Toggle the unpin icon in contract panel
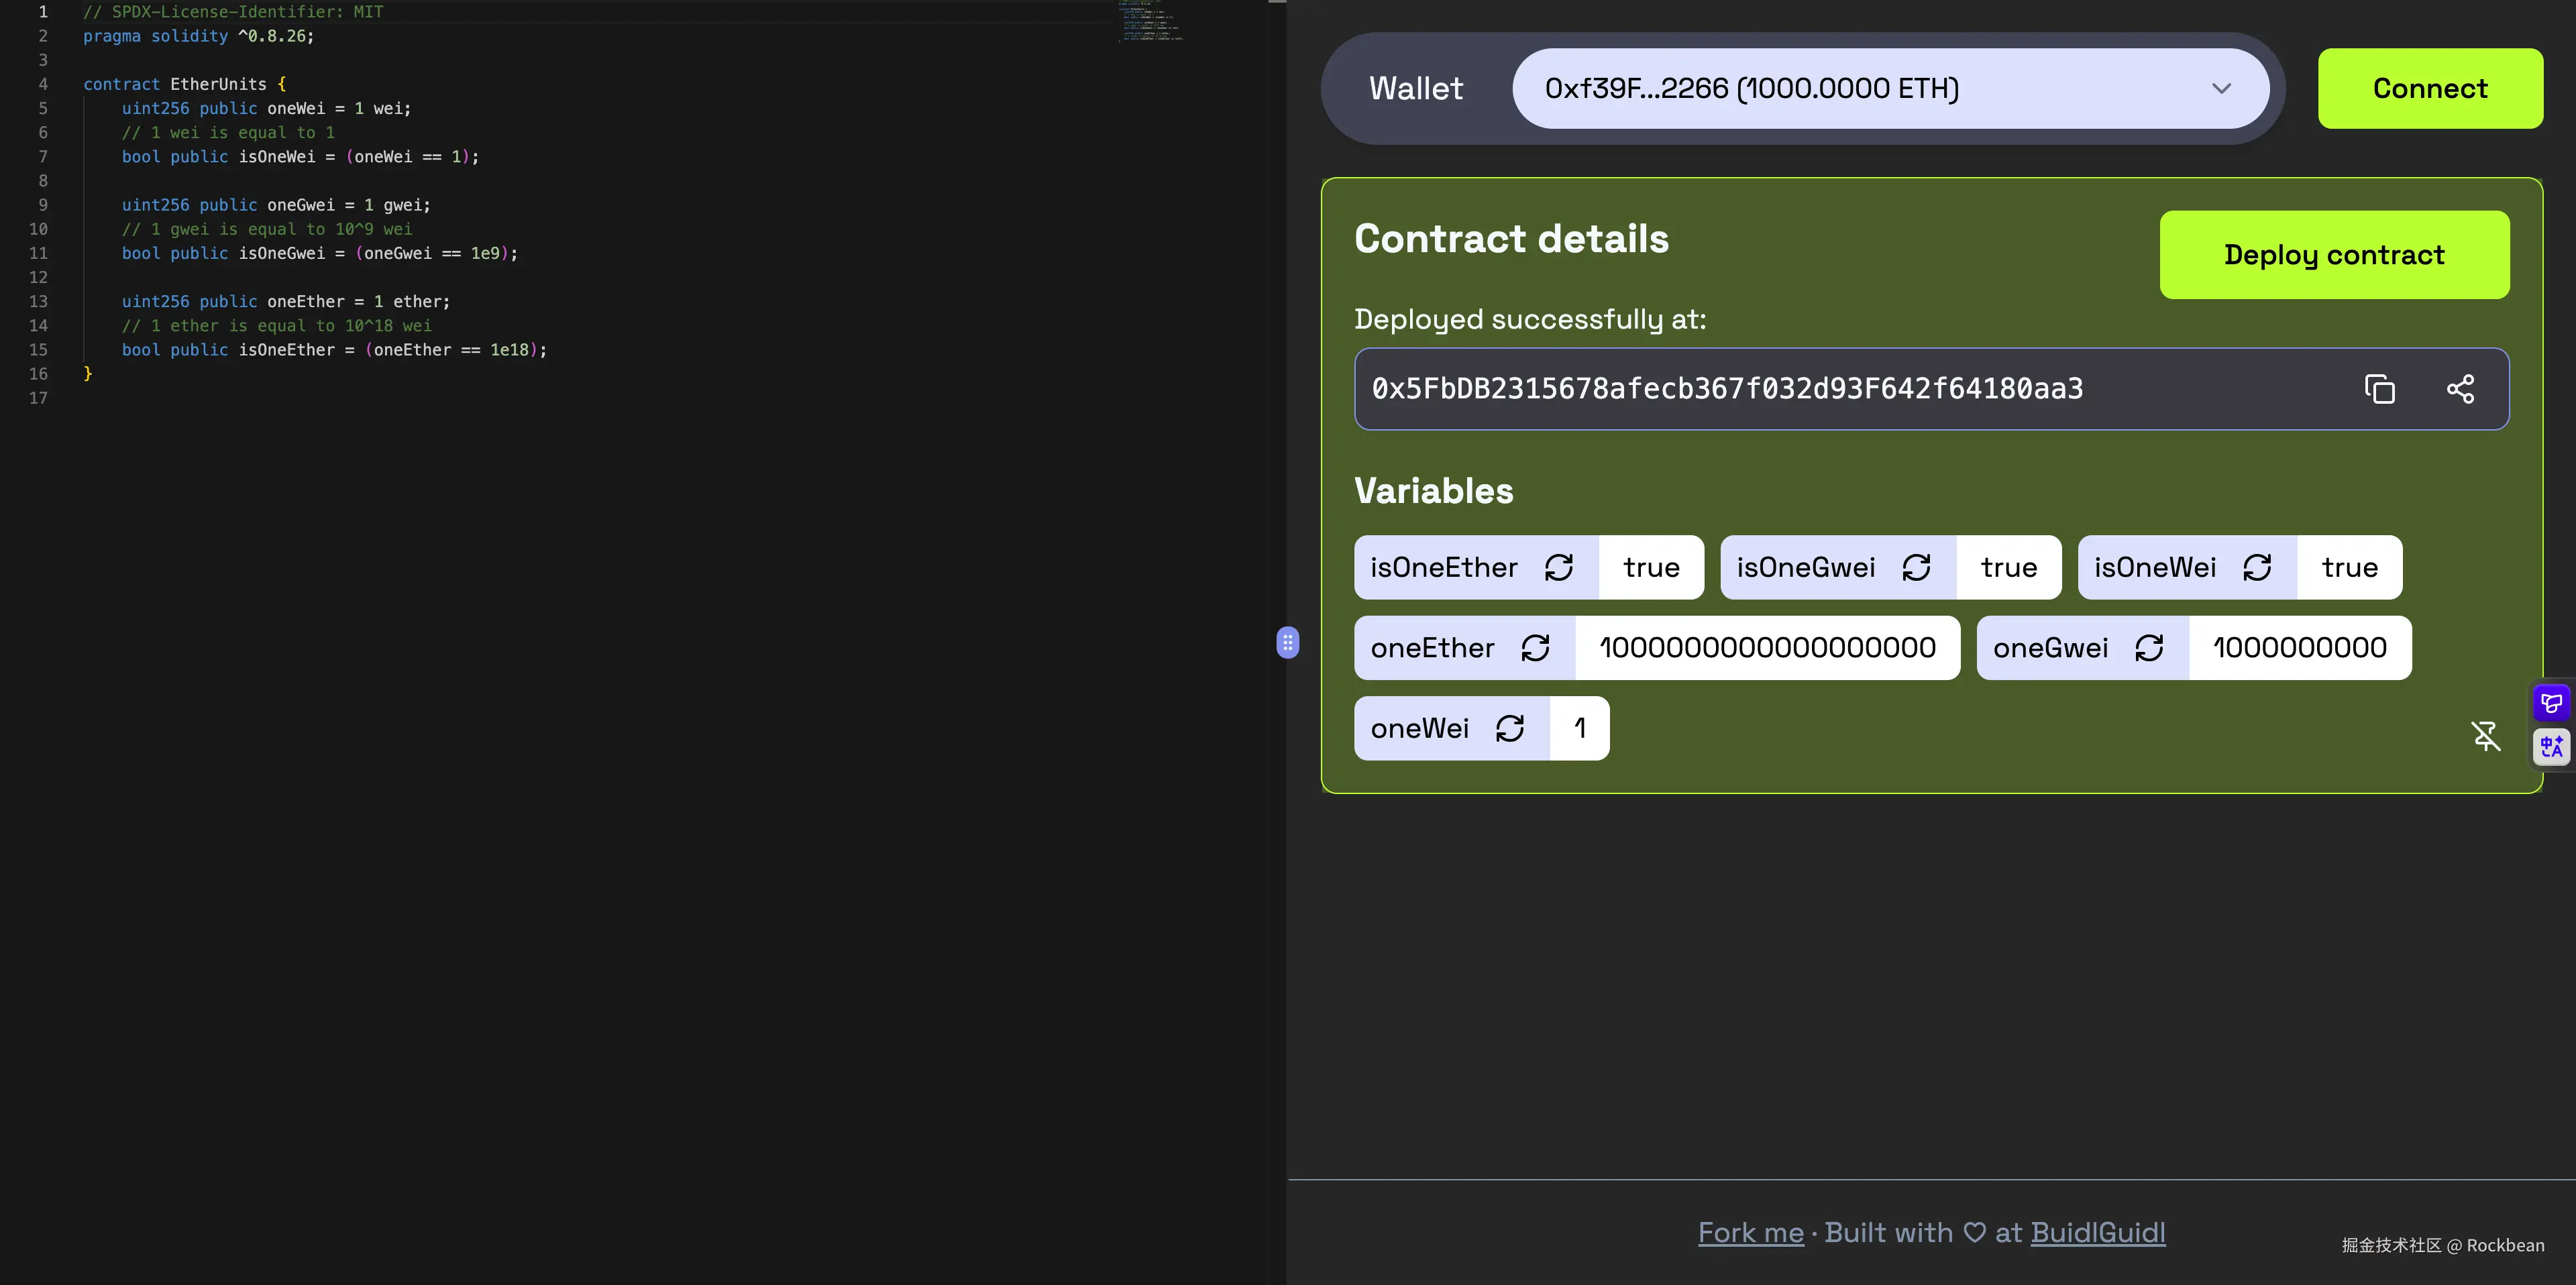This screenshot has height=1285, width=2576. (2485, 736)
